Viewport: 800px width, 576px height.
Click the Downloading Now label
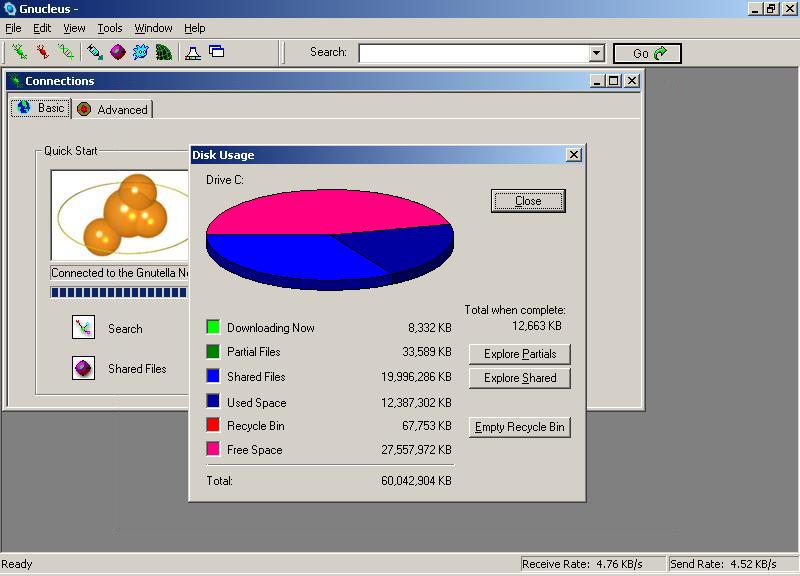tap(271, 328)
